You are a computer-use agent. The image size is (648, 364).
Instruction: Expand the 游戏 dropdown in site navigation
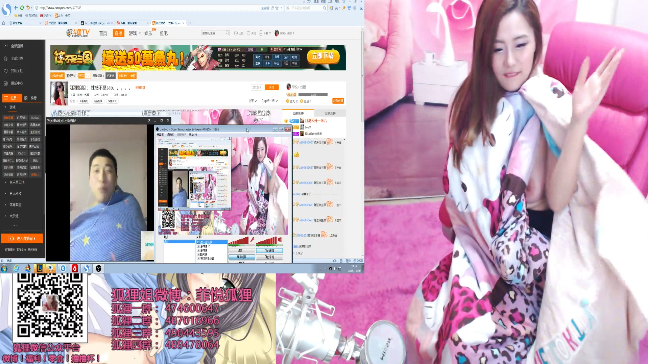pyautogui.click(x=134, y=33)
